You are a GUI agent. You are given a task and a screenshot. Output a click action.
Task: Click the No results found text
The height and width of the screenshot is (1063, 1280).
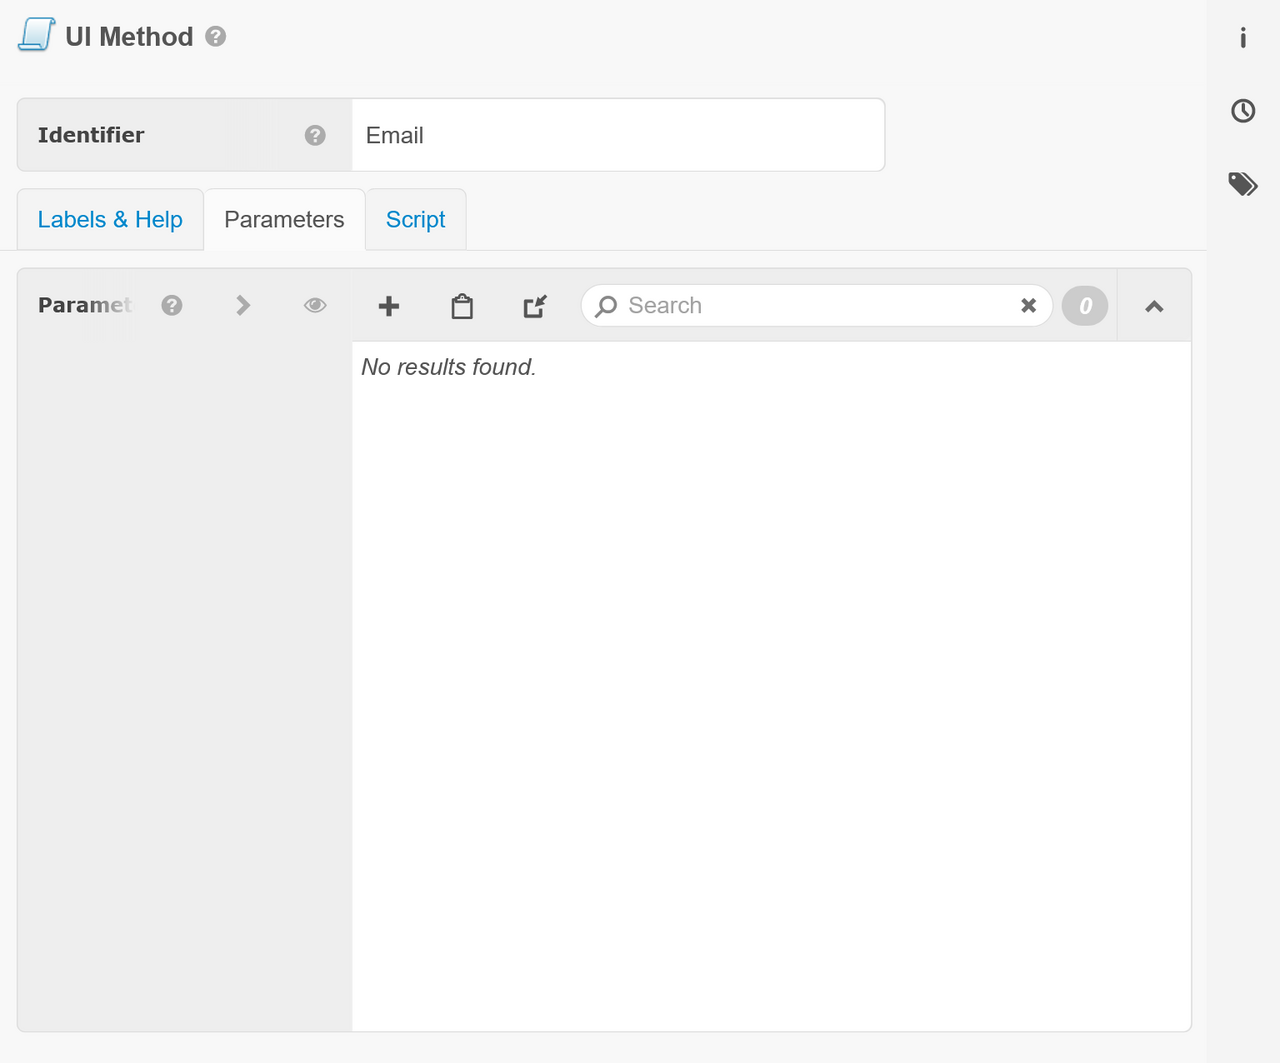449,367
